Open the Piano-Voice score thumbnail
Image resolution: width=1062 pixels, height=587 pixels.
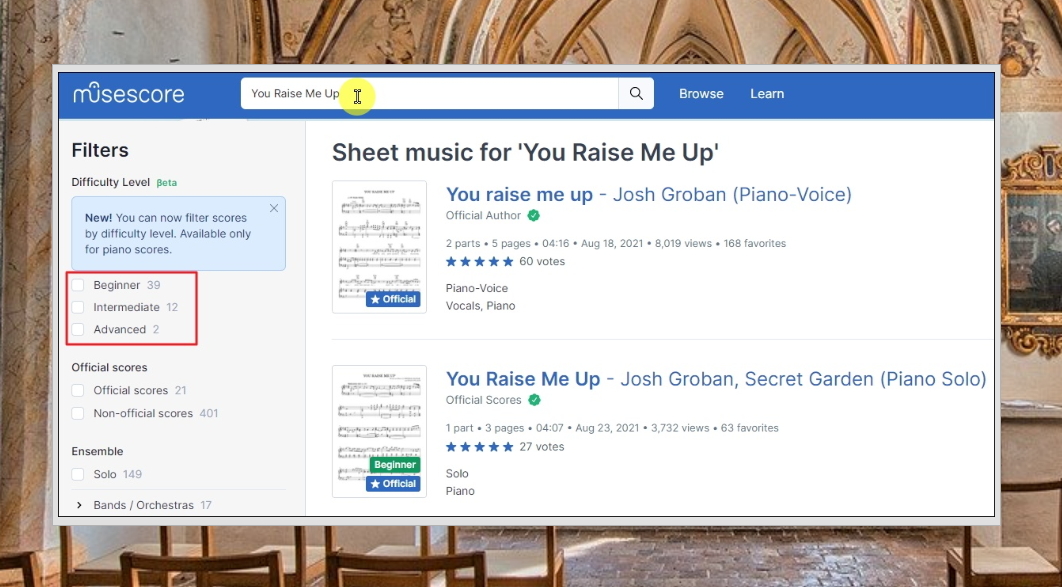coord(379,246)
